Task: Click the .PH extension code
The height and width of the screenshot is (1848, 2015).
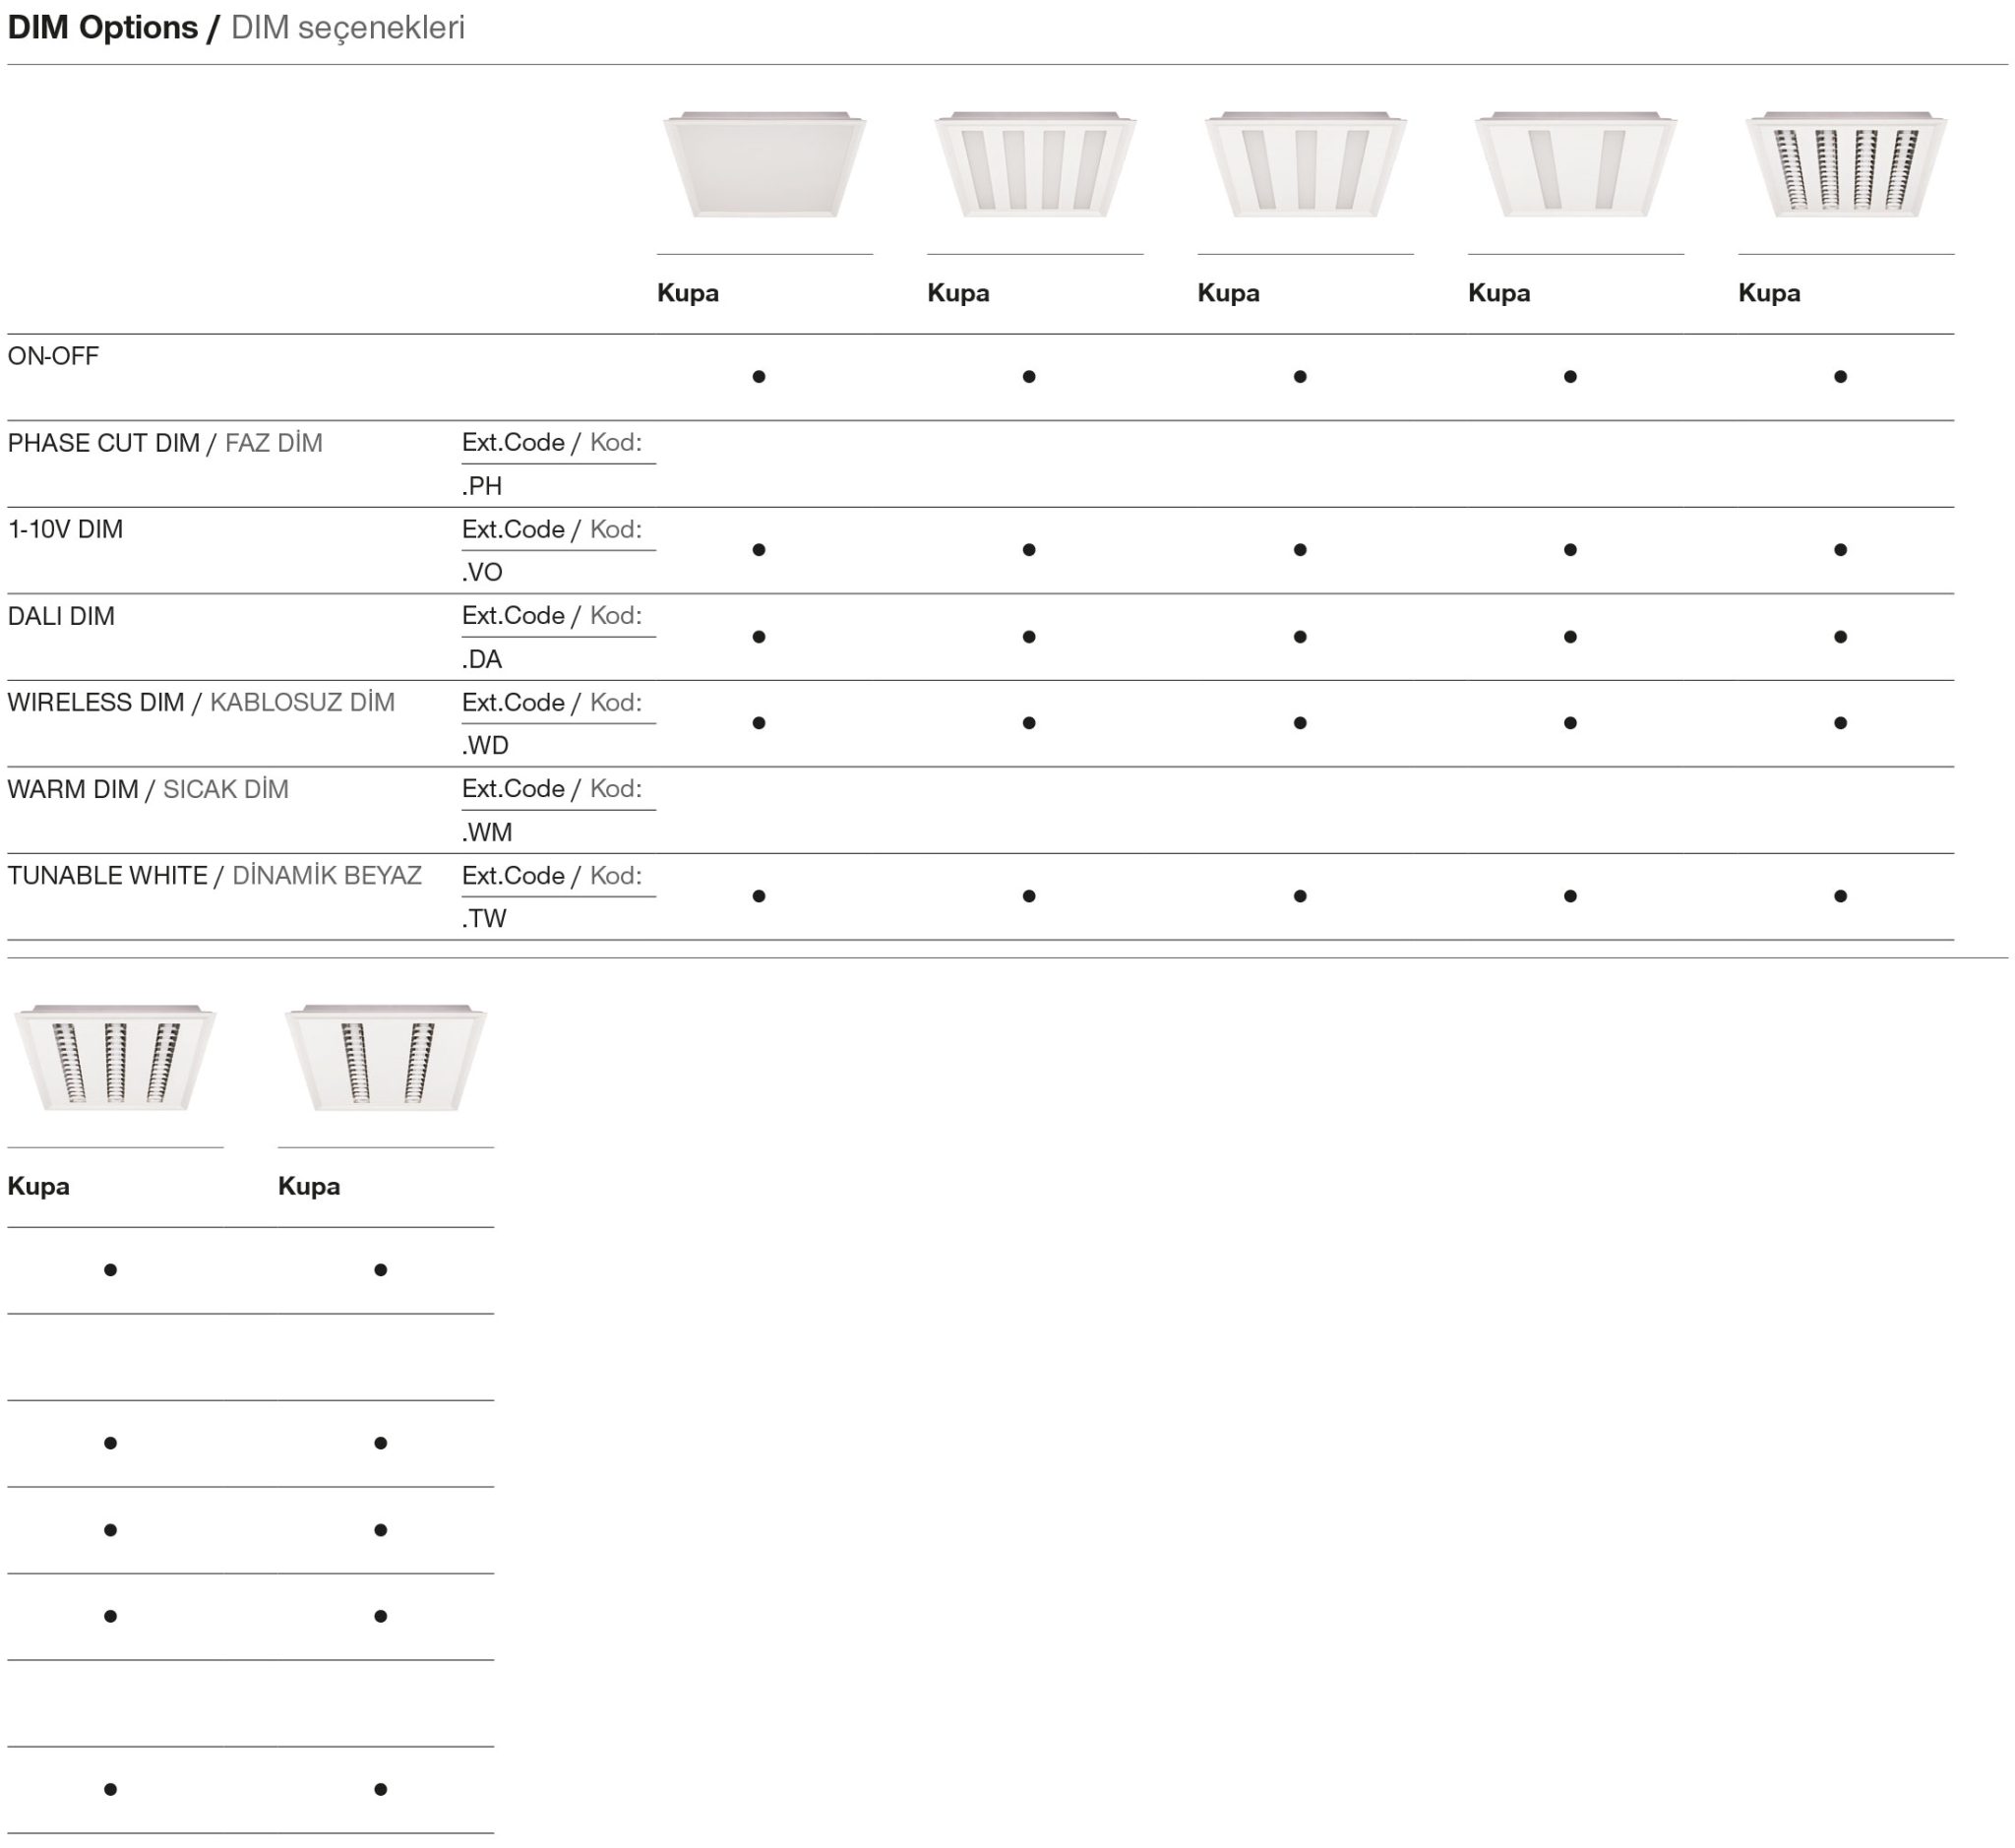Action: (x=482, y=486)
